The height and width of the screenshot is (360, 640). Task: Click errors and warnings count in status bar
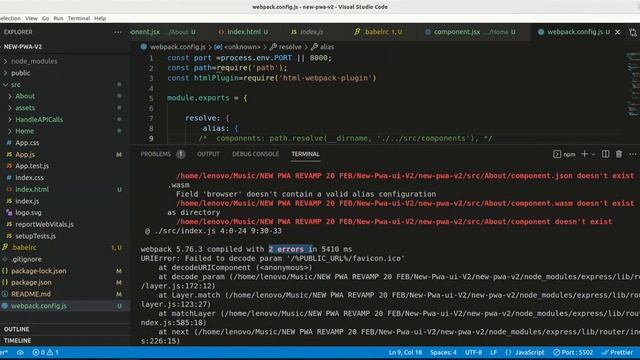45,352
